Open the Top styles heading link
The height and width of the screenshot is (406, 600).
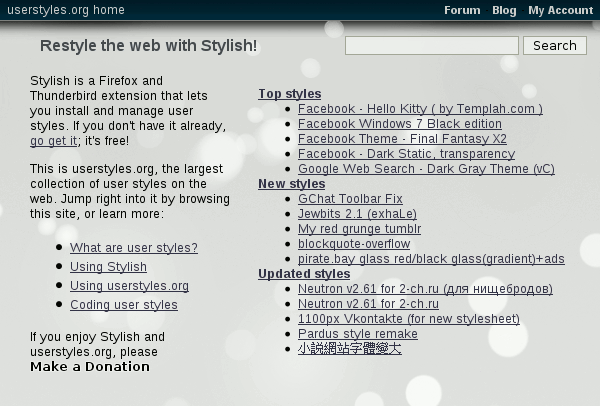coord(290,94)
